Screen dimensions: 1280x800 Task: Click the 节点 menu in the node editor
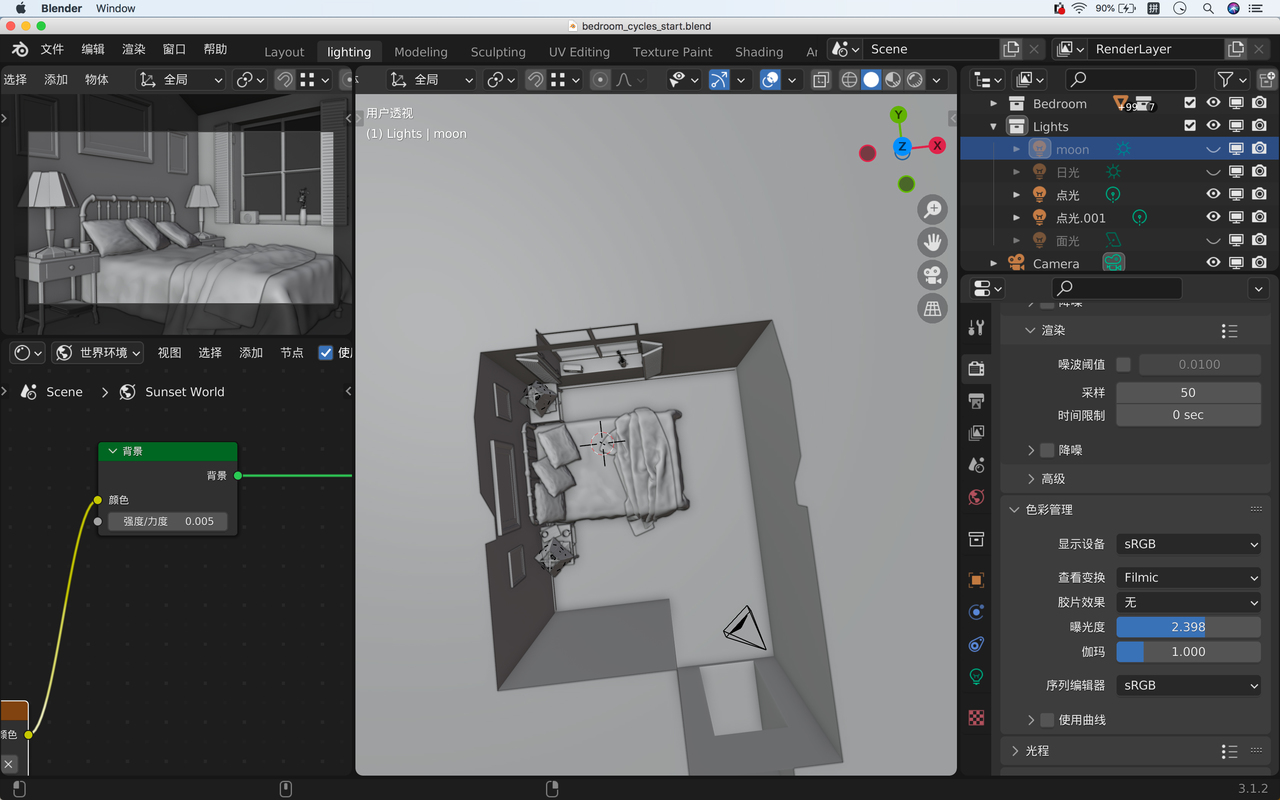291,353
